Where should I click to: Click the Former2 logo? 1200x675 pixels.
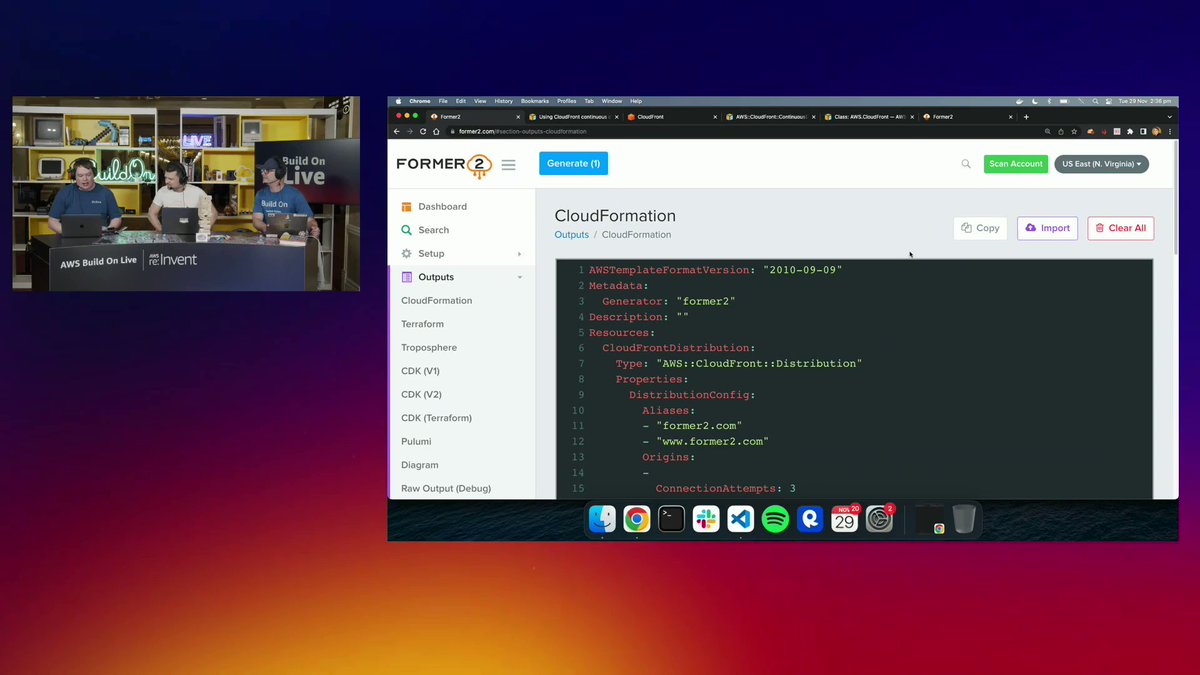click(x=444, y=165)
